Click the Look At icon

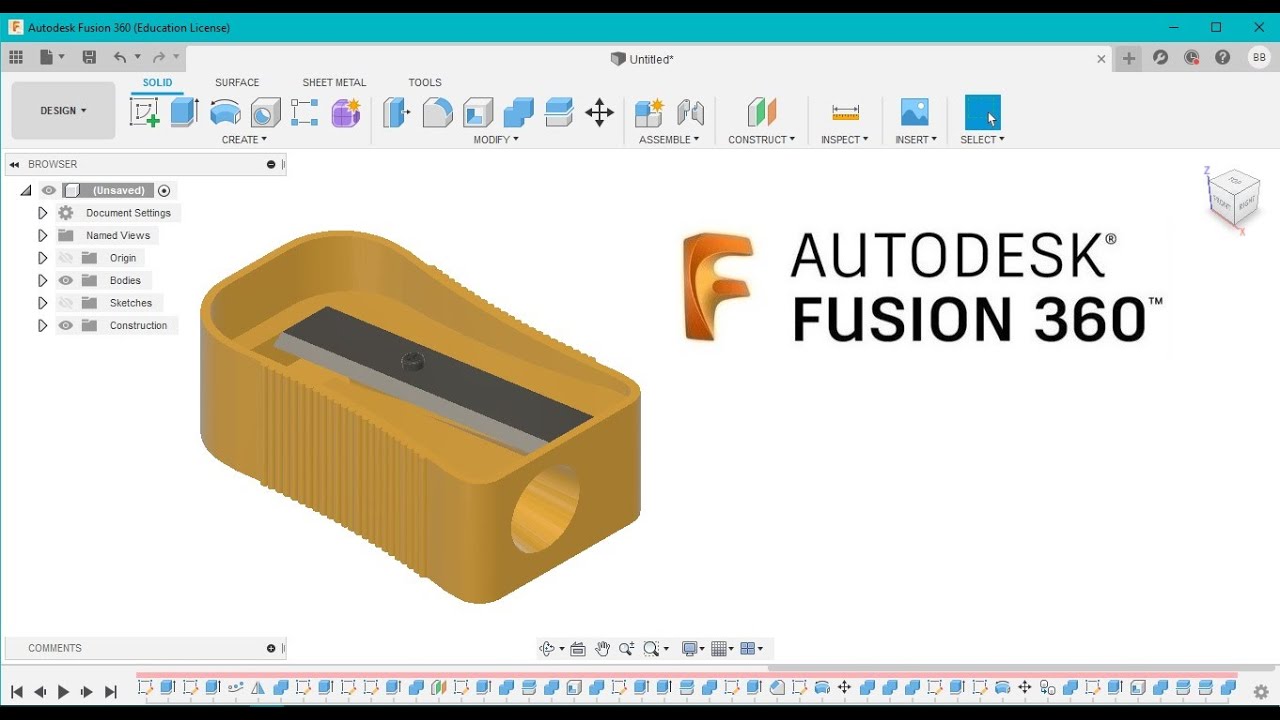point(578,649)
